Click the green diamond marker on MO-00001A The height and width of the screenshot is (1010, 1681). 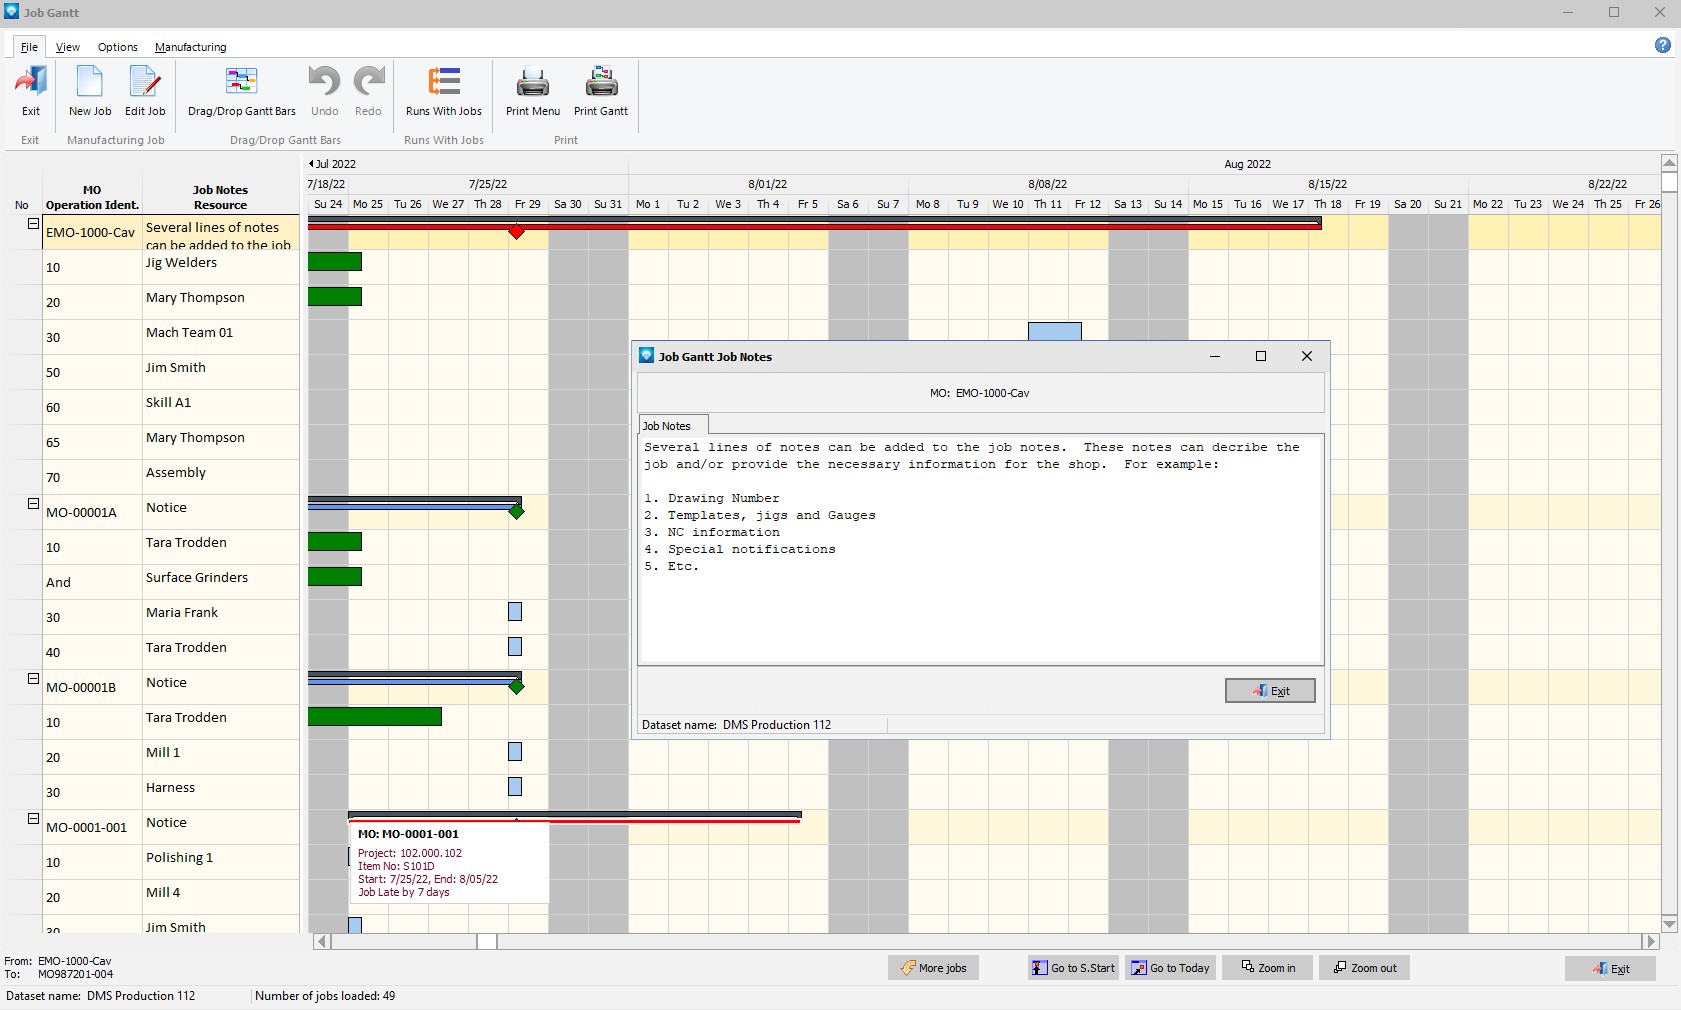coord(516,512)
